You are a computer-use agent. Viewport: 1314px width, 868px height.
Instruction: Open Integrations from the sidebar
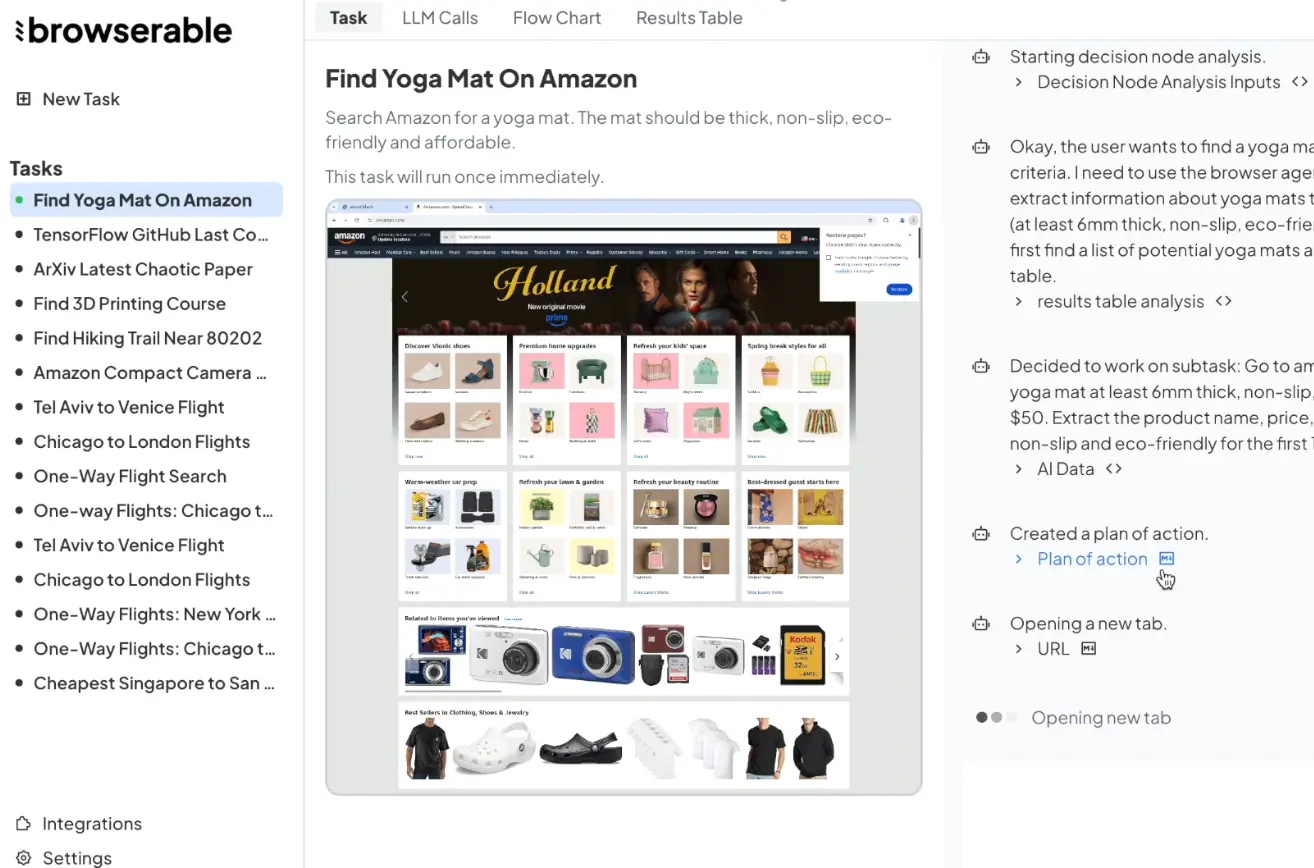92,823
